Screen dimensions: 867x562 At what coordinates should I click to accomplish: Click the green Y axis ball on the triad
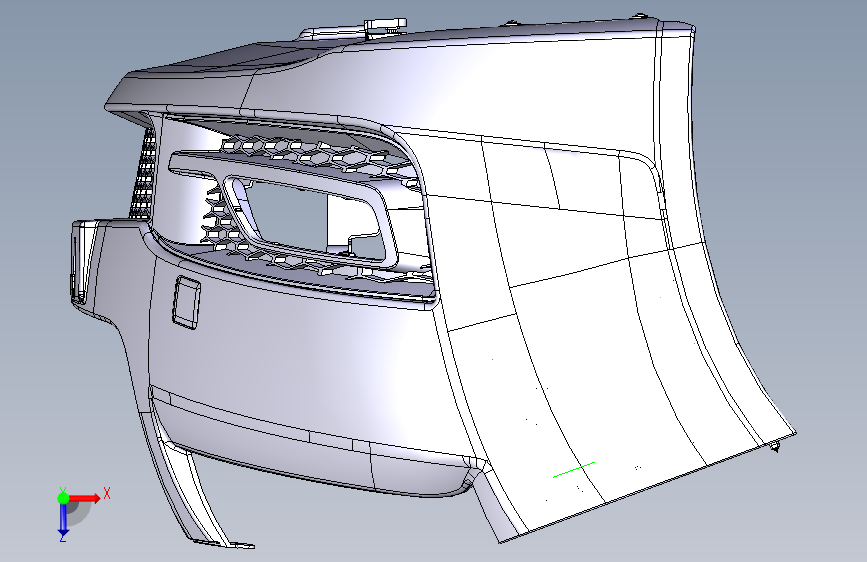tap(63, 498)
